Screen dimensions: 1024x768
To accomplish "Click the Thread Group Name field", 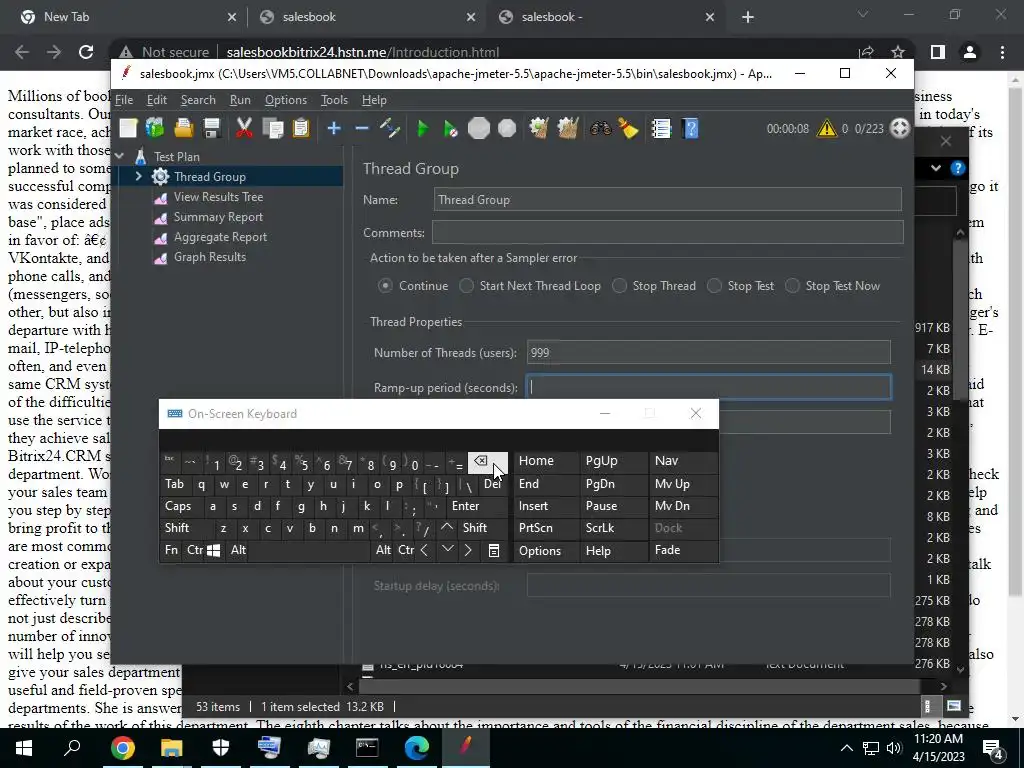I will [x=667, y=199].
